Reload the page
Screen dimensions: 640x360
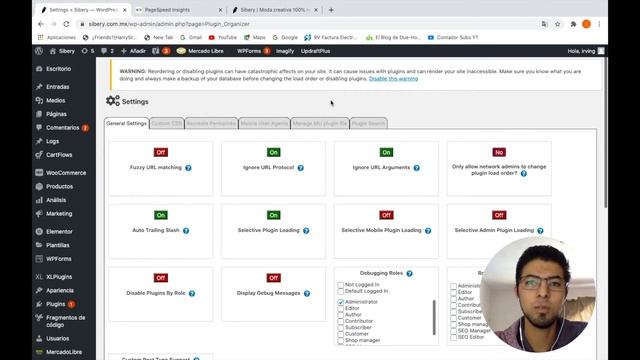tap(66, 24)
